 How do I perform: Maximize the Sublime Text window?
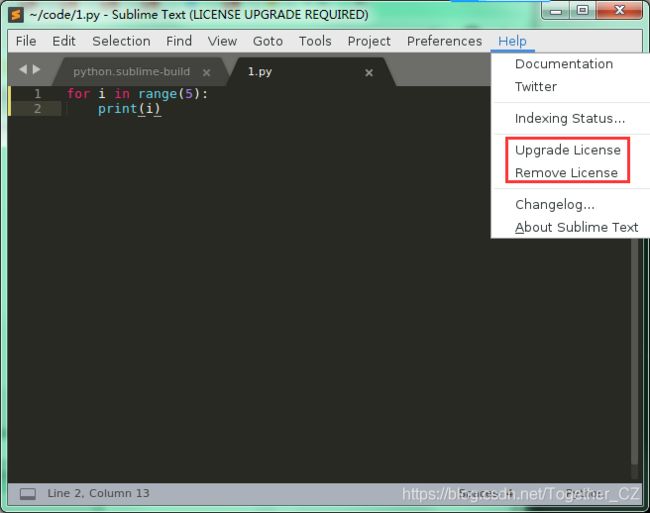click(582, 10)
